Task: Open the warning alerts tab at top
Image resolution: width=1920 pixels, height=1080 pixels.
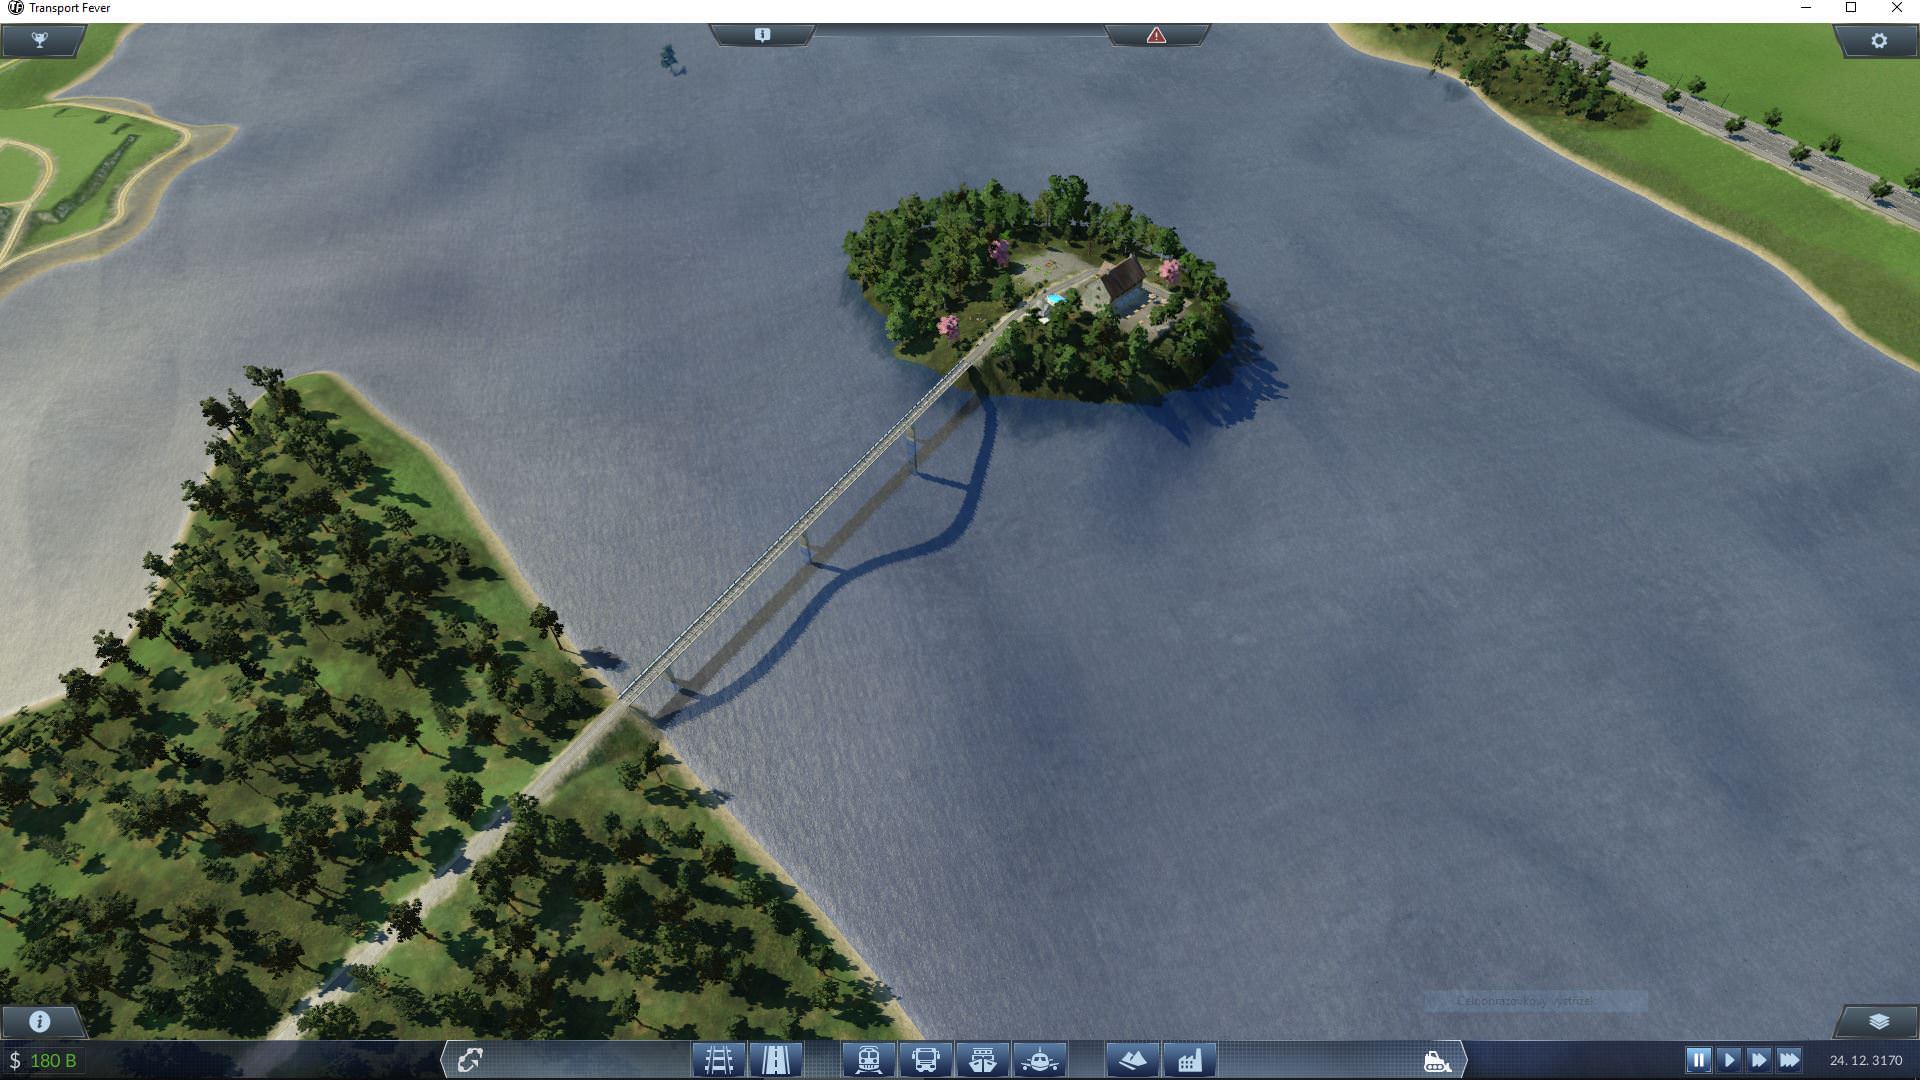Action: click(1157, 35)
